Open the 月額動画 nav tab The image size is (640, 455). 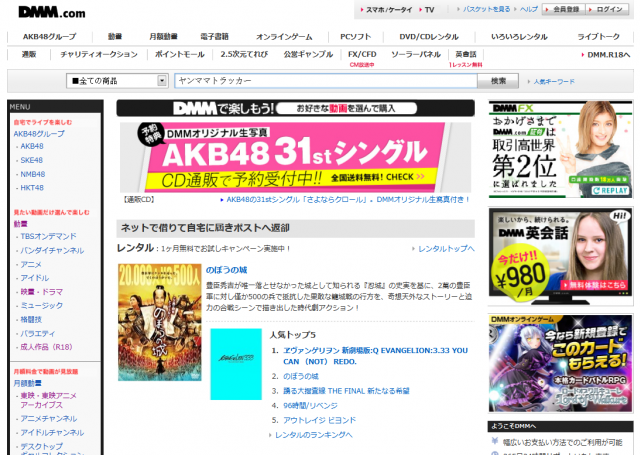(x=163, y=37)
